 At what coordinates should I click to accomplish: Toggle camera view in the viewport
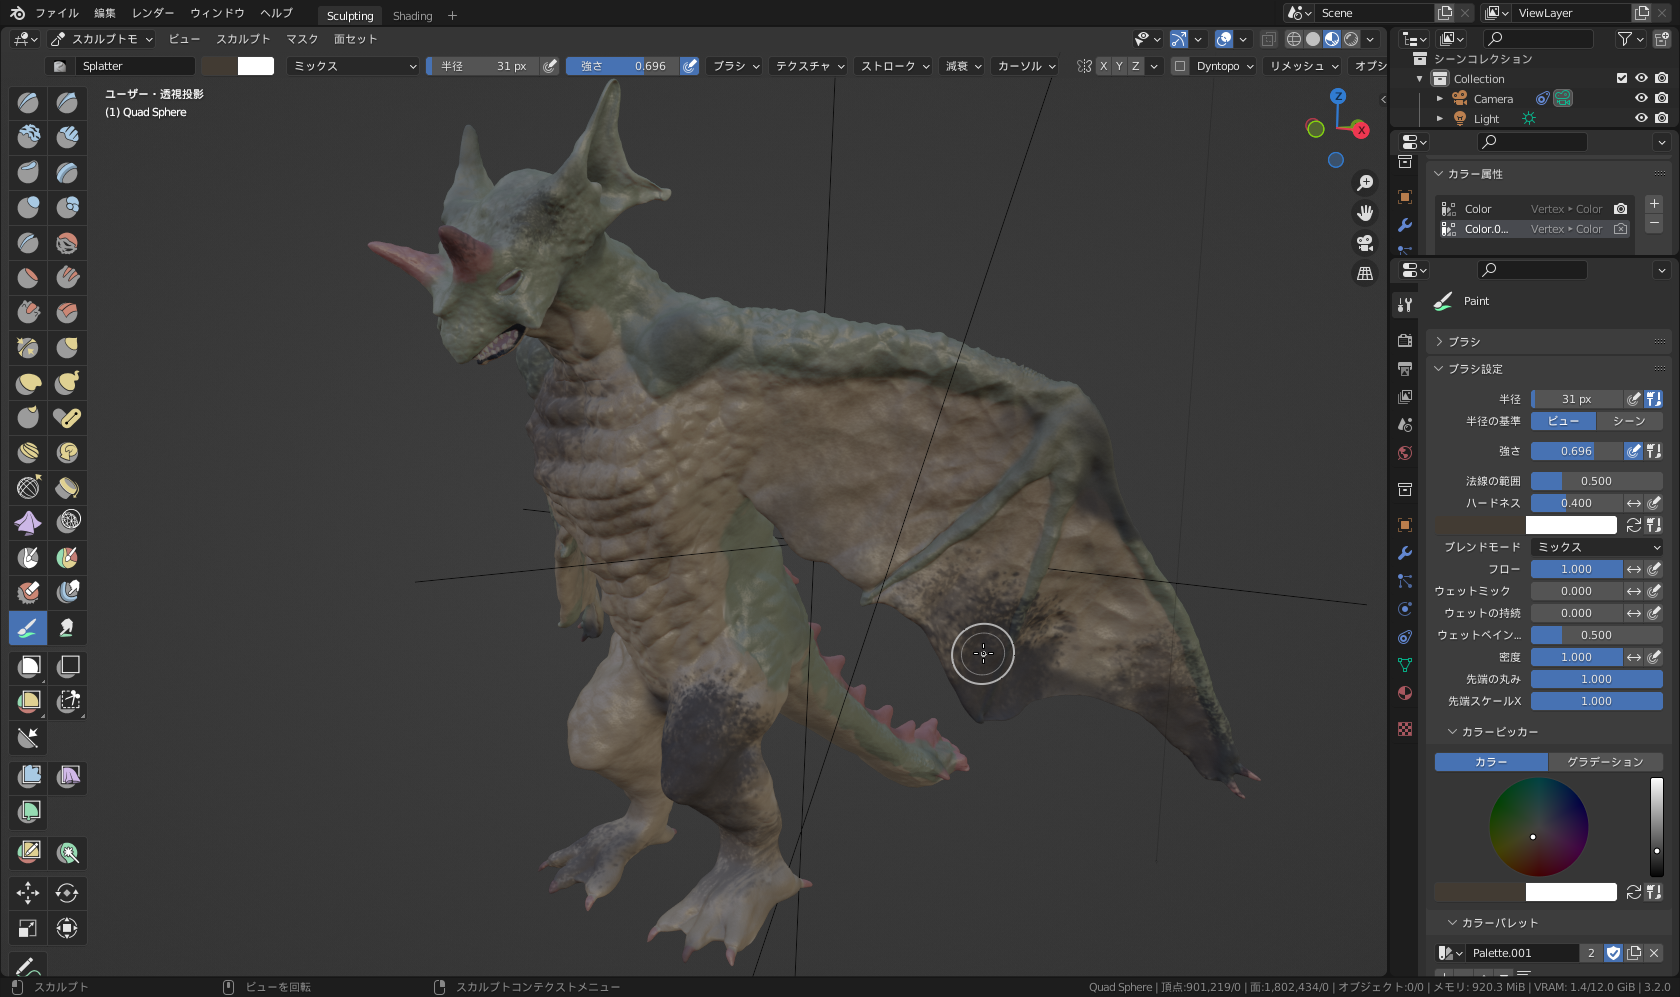point(1364,243)
